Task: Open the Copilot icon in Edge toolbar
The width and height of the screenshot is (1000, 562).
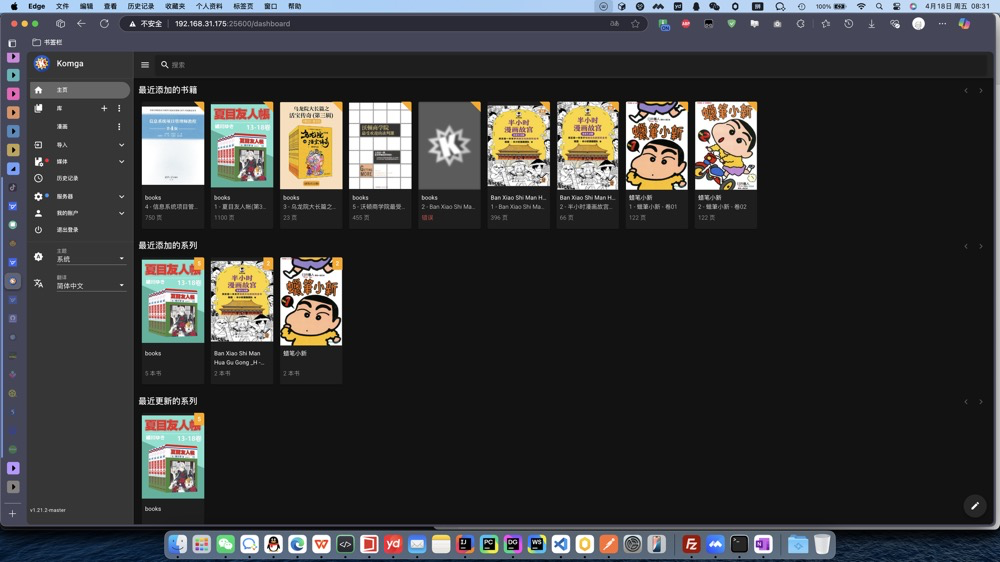Action: click(x=964, y=24)
